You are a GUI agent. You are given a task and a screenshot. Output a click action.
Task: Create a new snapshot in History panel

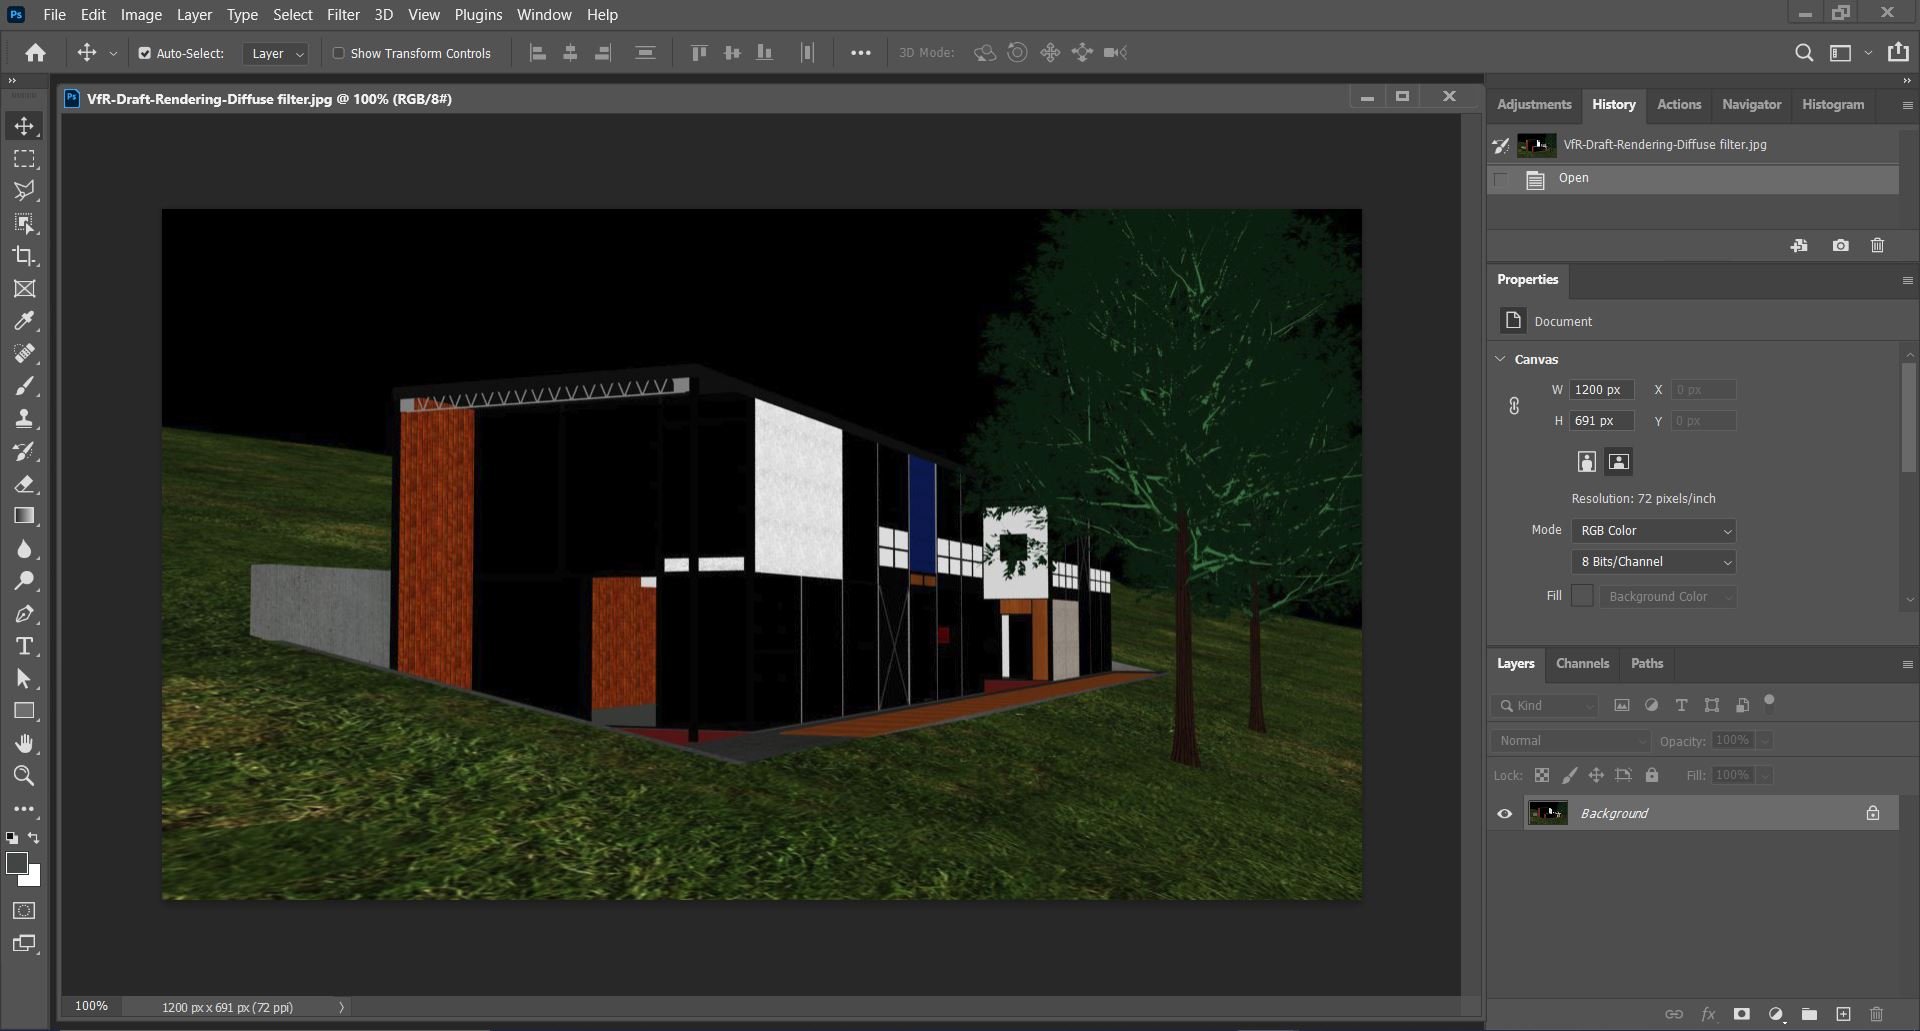coord(1840,245)
